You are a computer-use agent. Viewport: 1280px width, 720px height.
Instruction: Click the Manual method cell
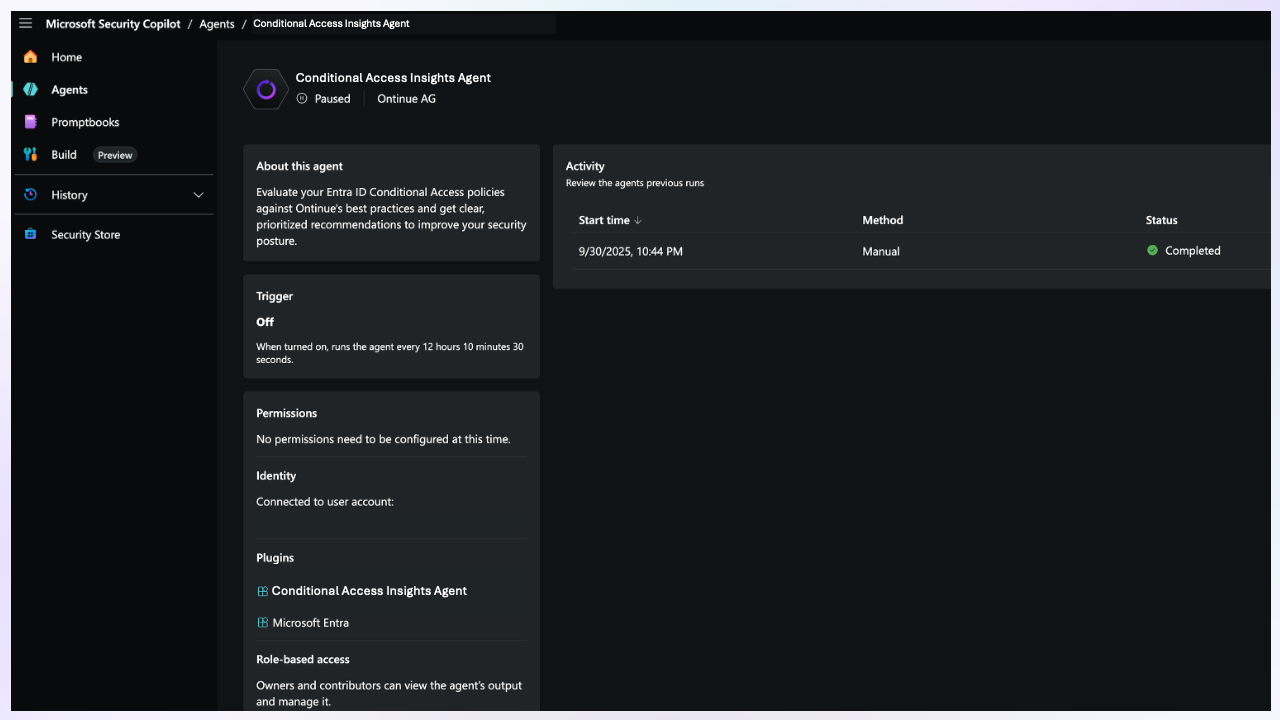(881, 252)
